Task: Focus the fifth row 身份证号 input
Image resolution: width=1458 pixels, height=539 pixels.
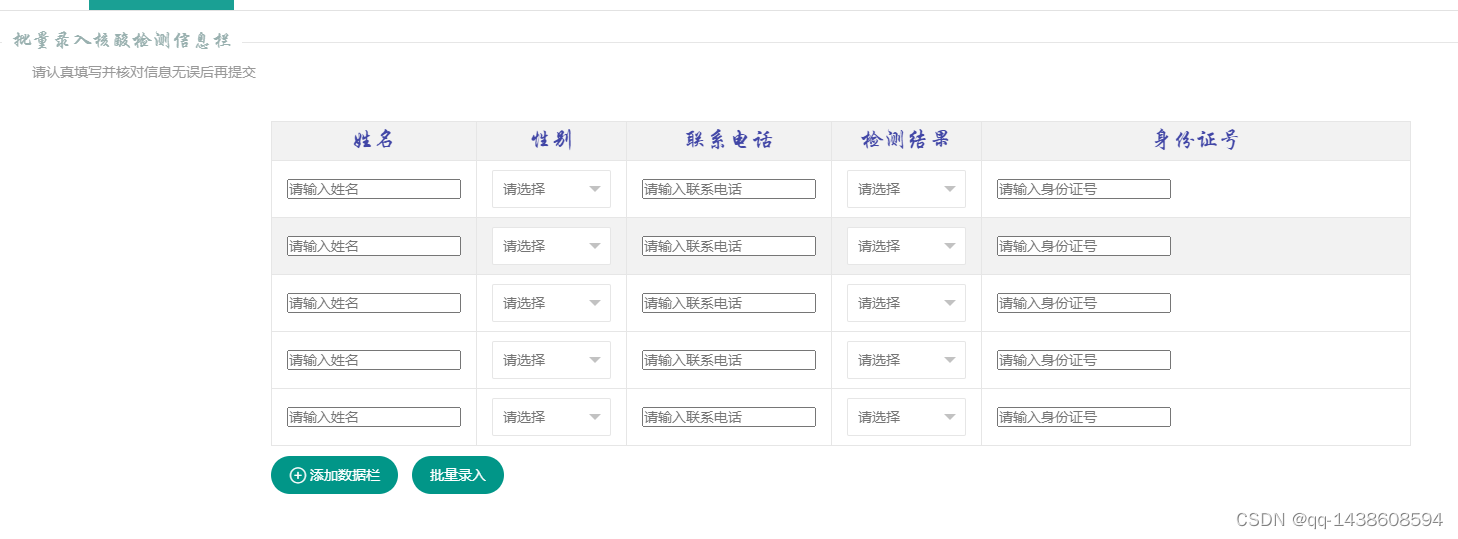Action: click(1084, 417)
